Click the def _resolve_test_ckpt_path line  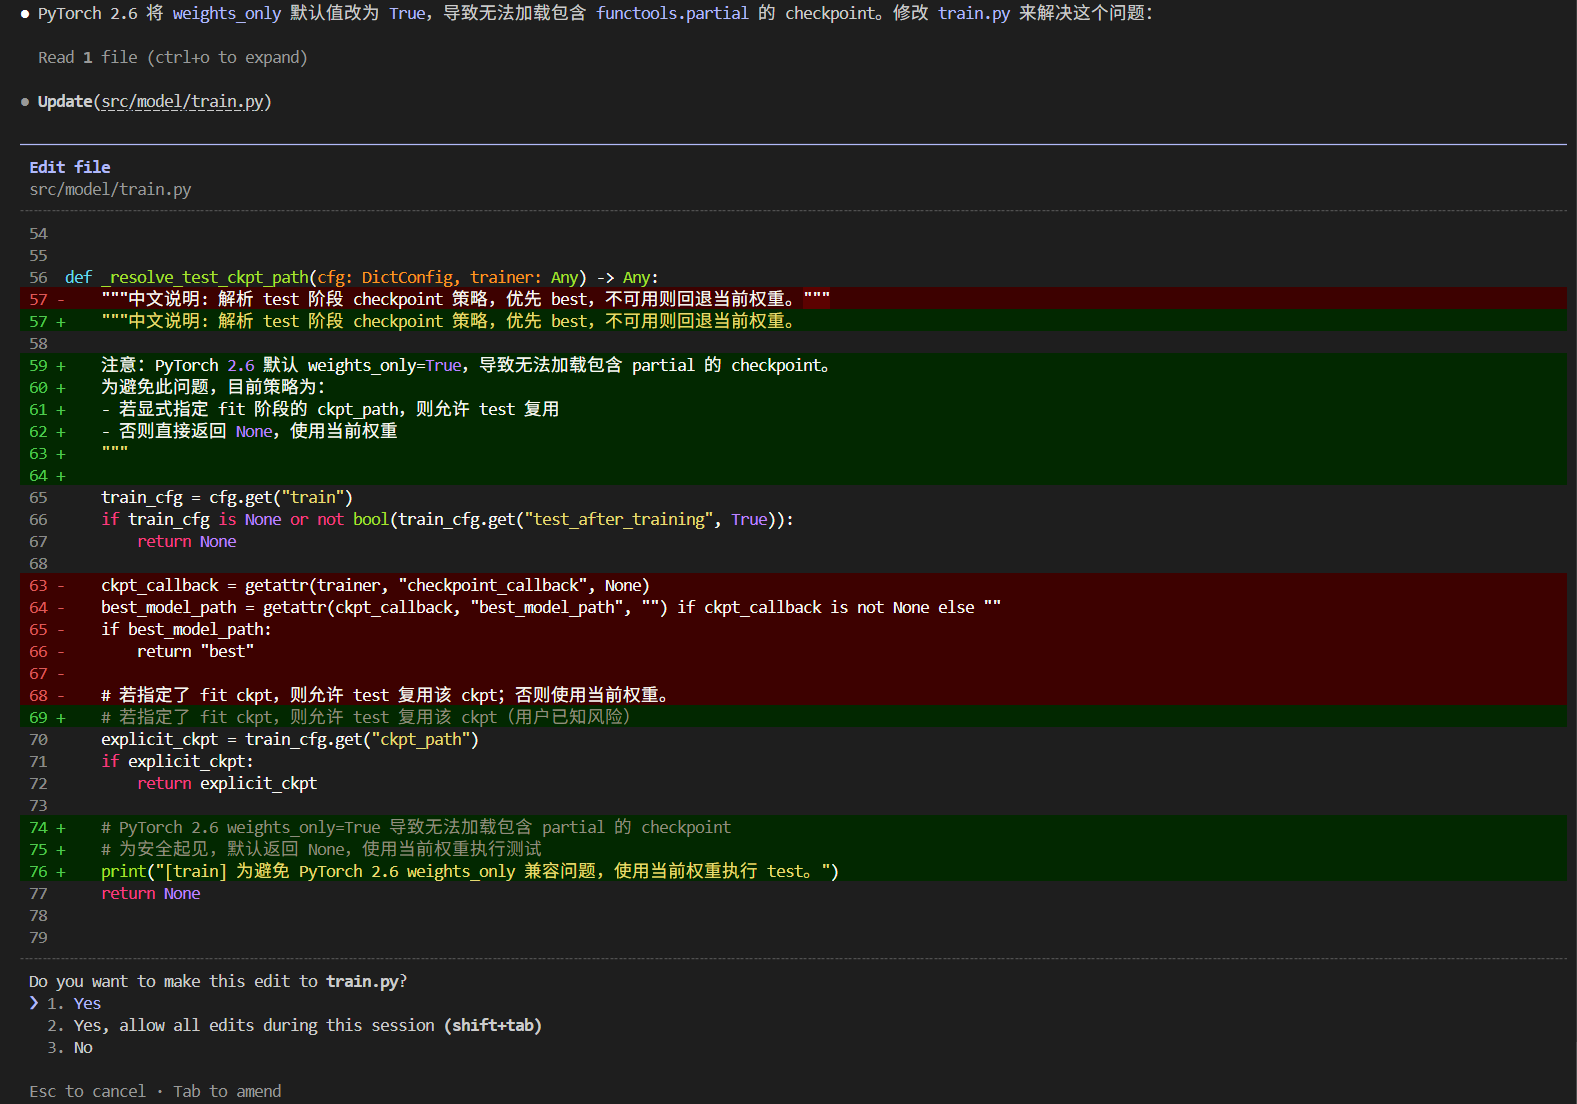point(362,277)
